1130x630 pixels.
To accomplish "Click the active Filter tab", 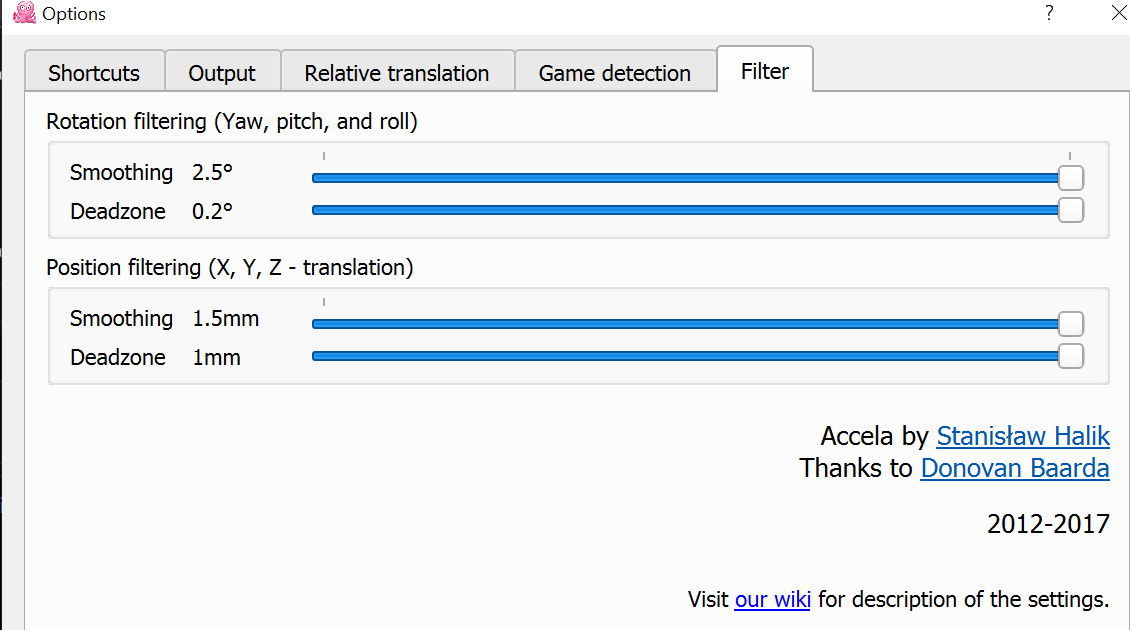I will tap(765, 71).
